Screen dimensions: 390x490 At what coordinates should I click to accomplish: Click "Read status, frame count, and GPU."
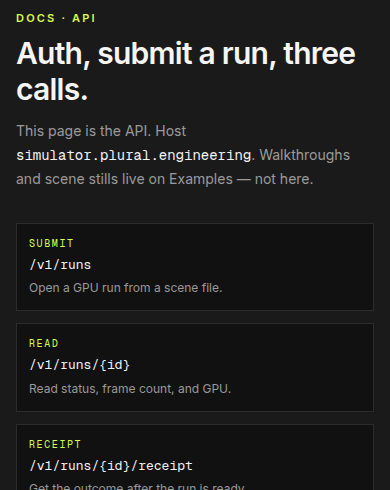point(130,389)
